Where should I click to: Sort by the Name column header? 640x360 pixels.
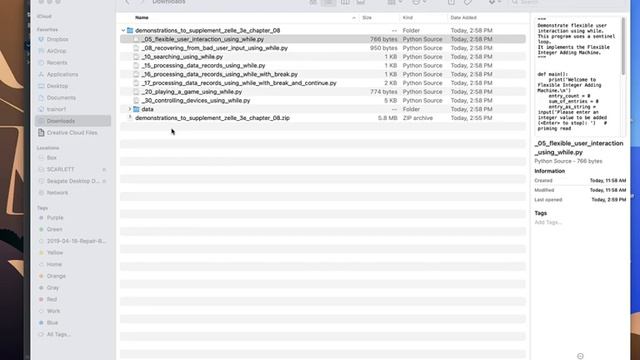[142, 18]
